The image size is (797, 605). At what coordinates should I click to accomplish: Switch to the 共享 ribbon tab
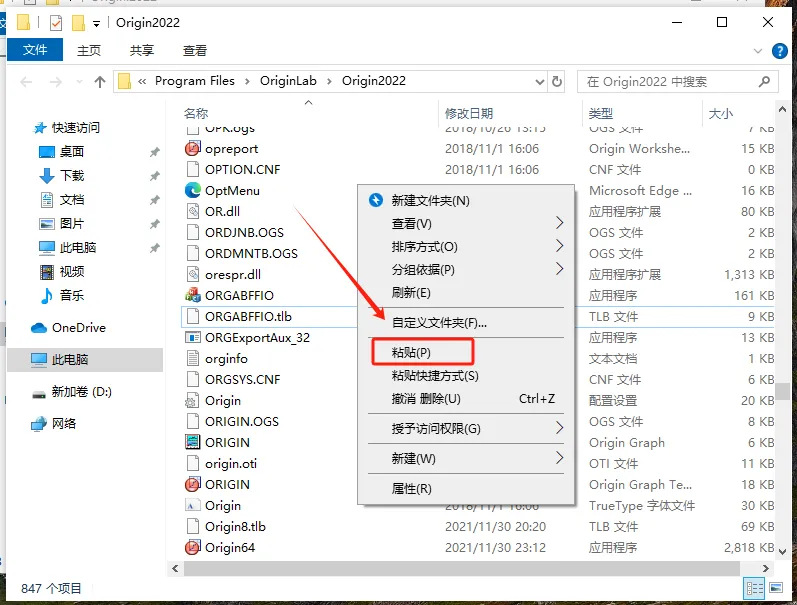(x=142, y=50)
